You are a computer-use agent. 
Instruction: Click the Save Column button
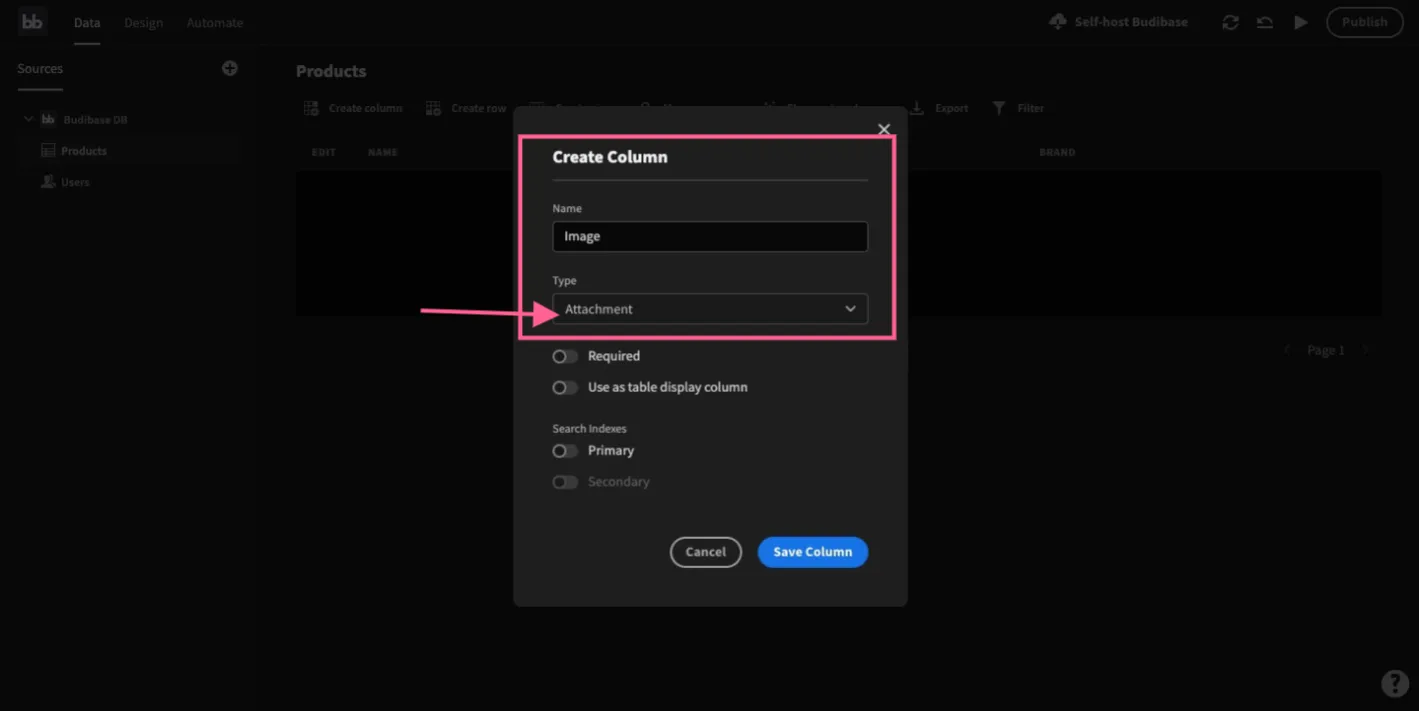click(813, 552)
